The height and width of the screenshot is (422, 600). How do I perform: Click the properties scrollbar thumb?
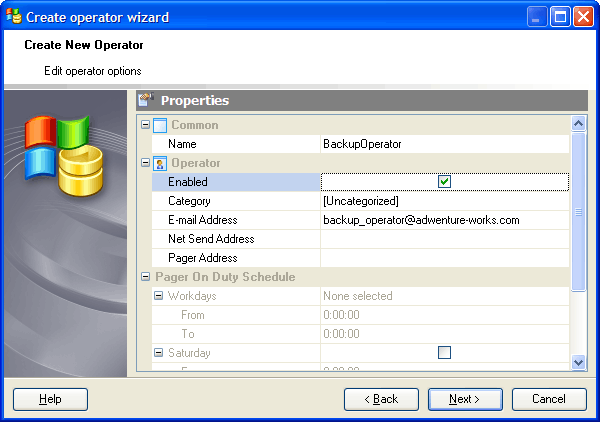(578, 212)
